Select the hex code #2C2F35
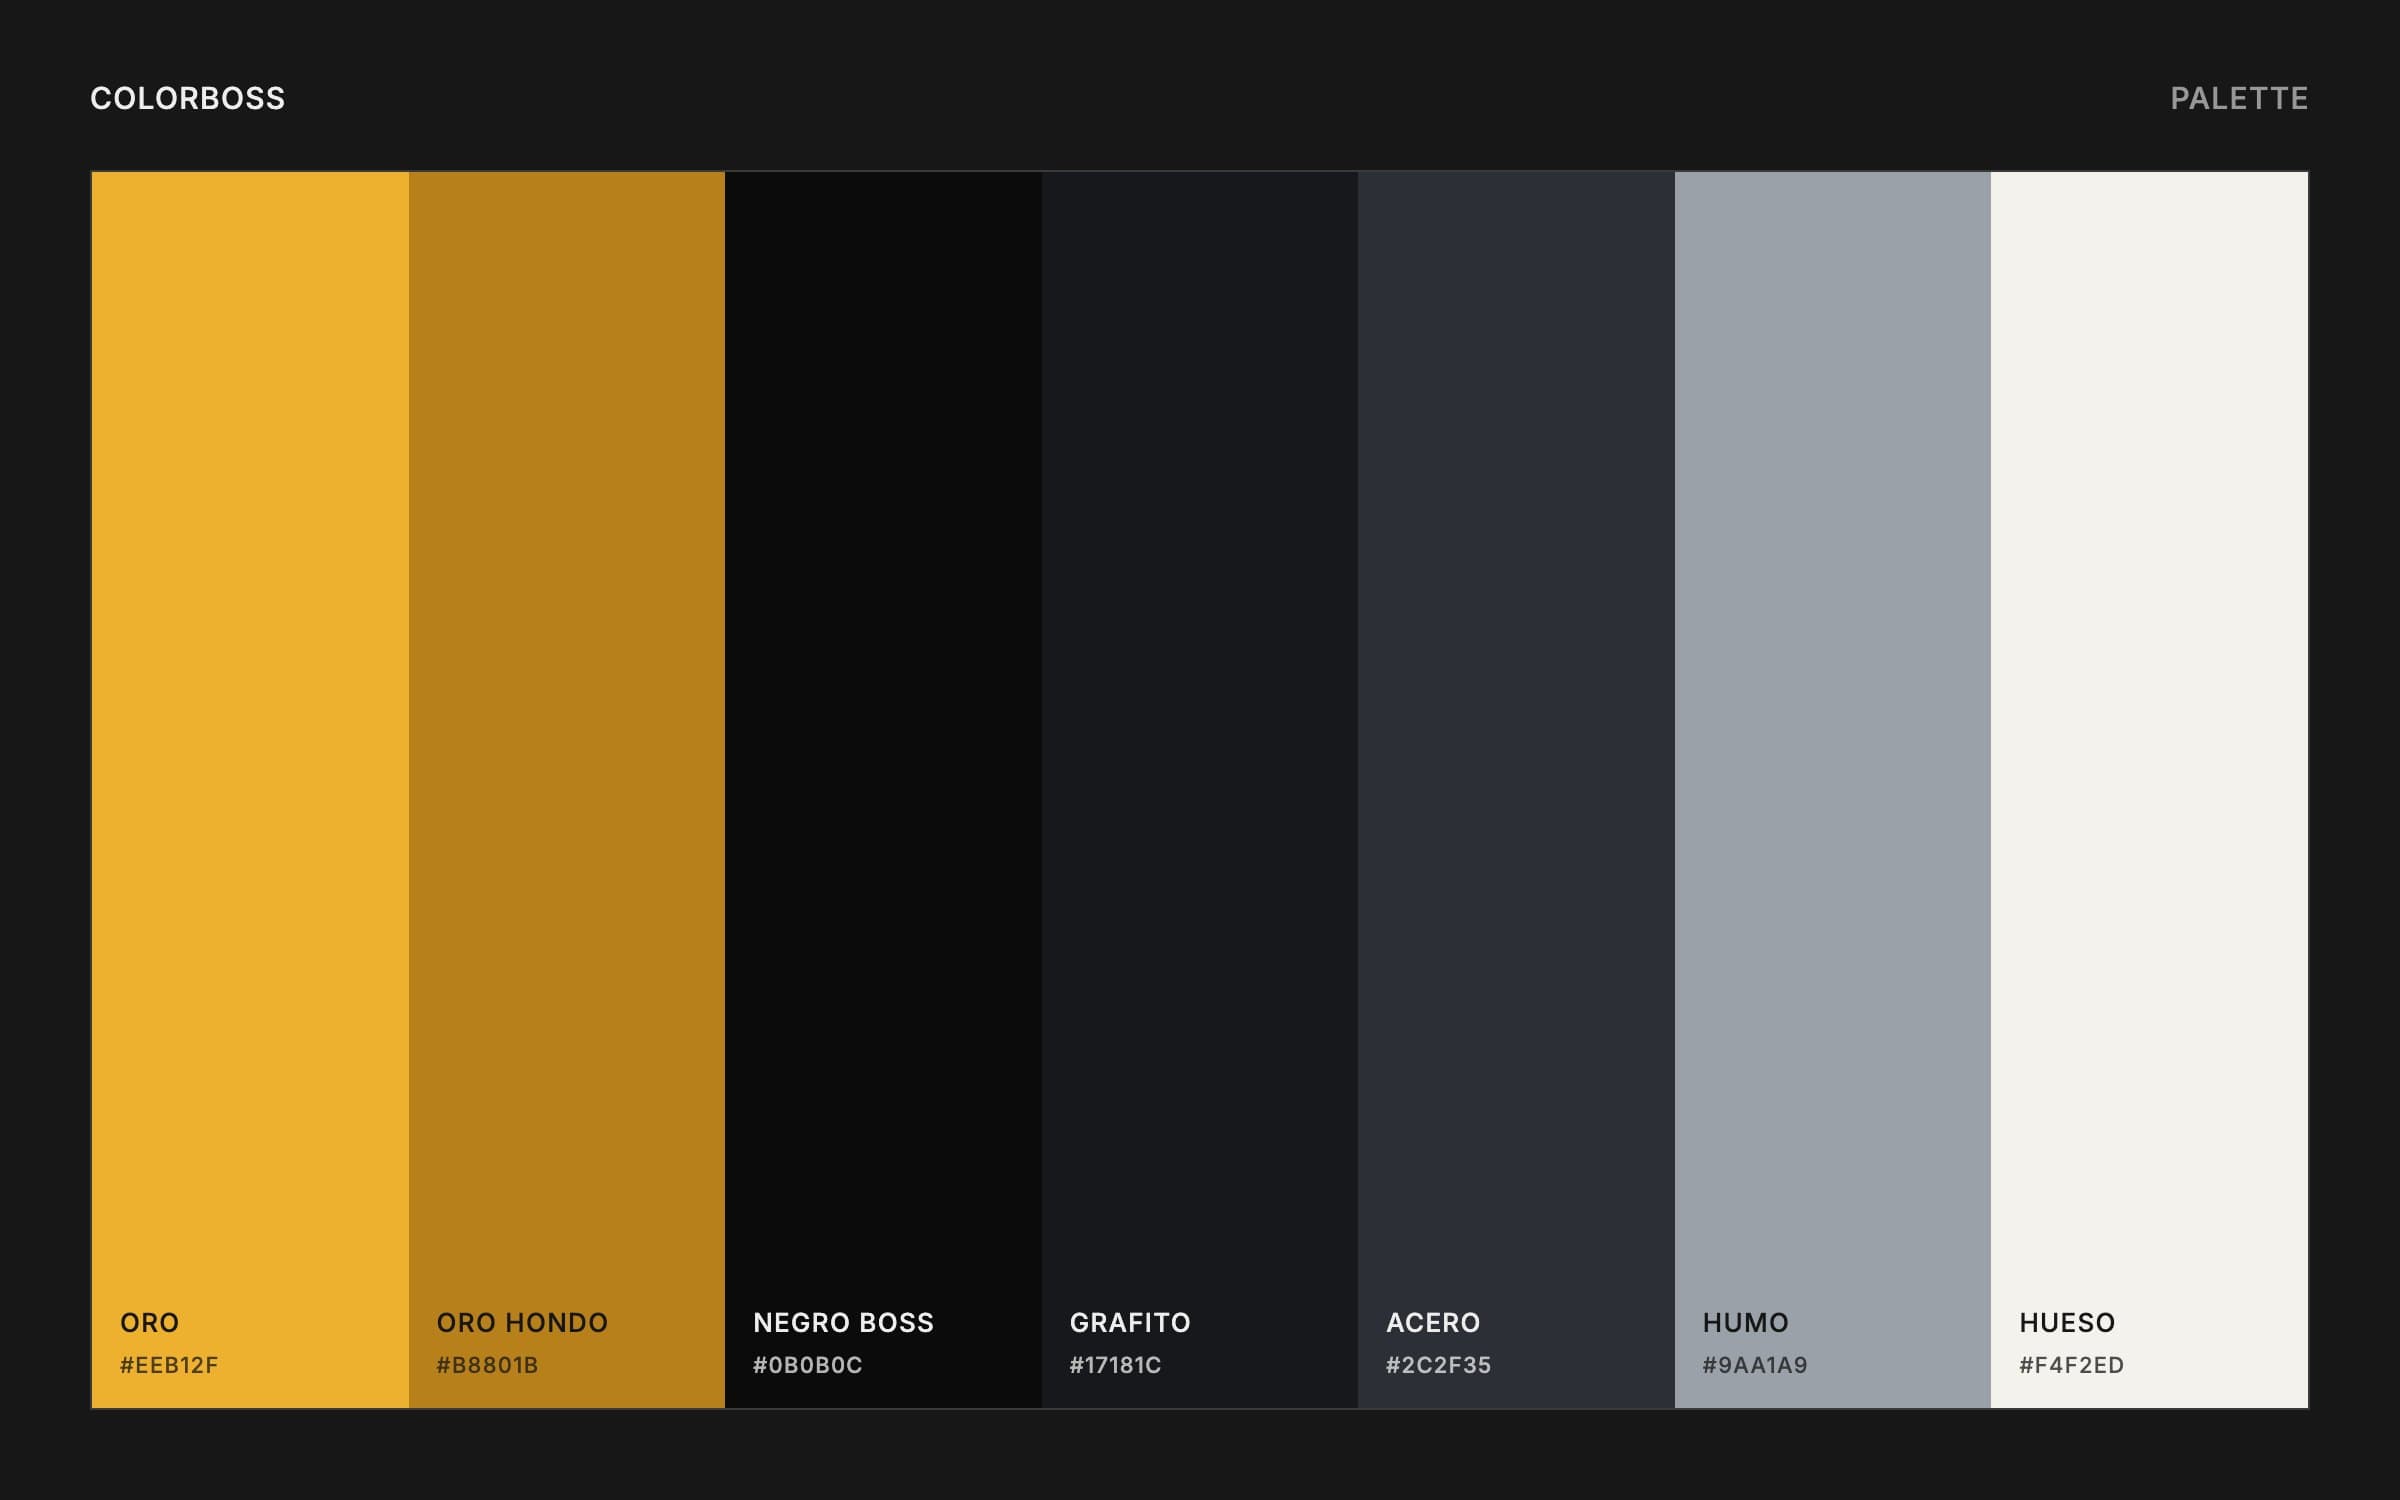 pos(1438,1365)
